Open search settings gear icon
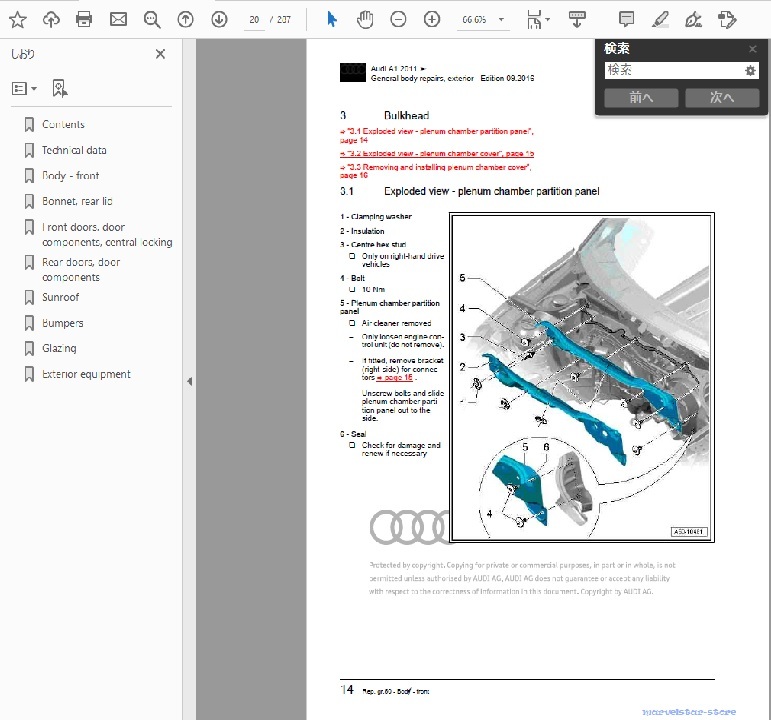 (750, 70)
